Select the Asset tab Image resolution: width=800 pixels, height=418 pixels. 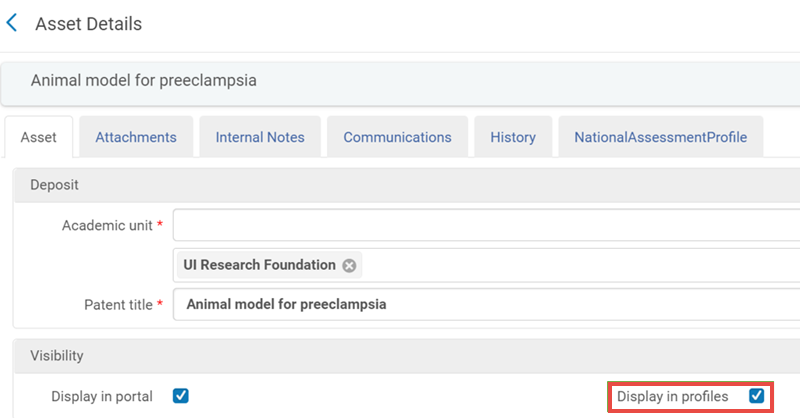coord(38,137)
